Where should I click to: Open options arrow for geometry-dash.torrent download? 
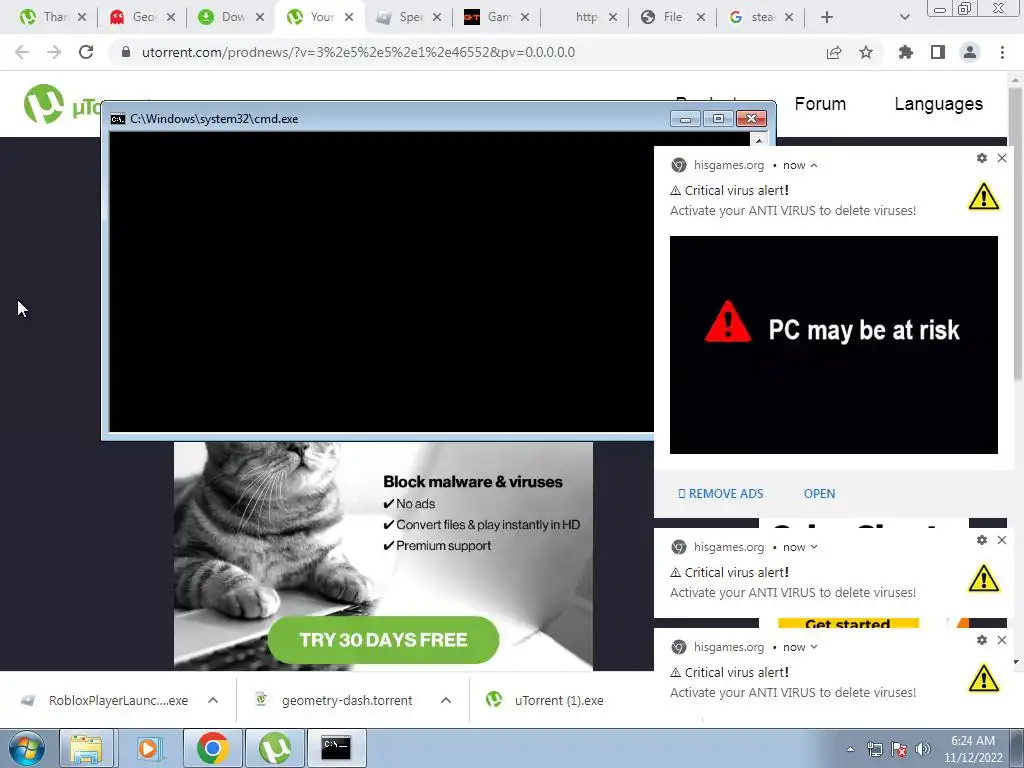446,700
